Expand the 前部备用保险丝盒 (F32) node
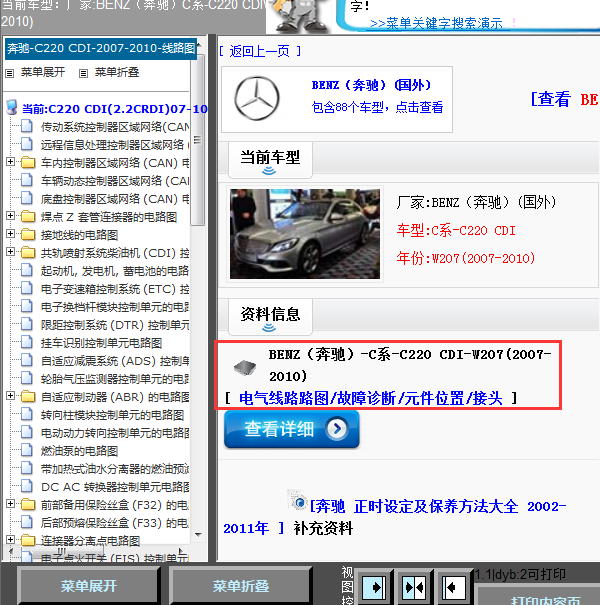 (11, 504)
